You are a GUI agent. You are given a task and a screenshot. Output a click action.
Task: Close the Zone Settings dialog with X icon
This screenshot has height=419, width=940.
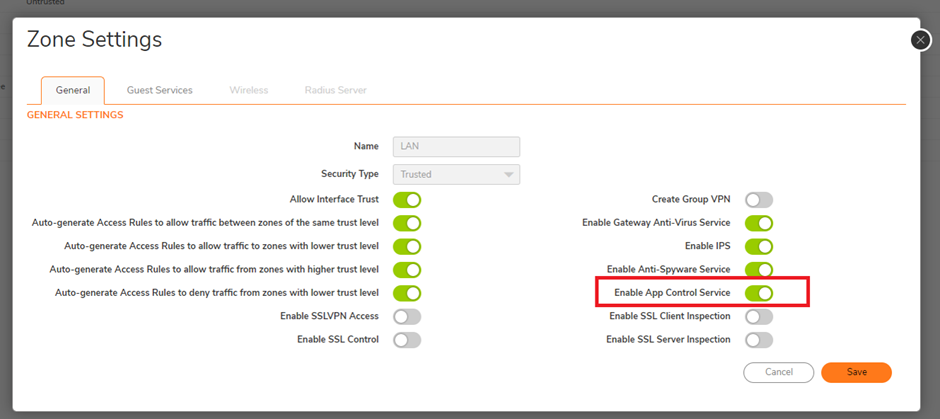click(920, 40)
